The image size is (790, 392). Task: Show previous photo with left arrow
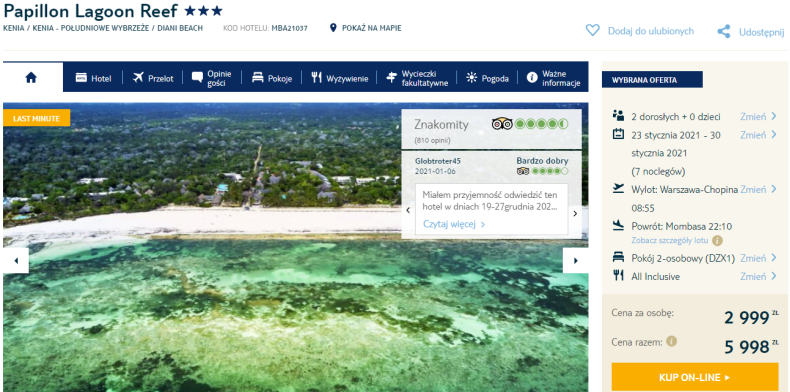click(16, 261)
